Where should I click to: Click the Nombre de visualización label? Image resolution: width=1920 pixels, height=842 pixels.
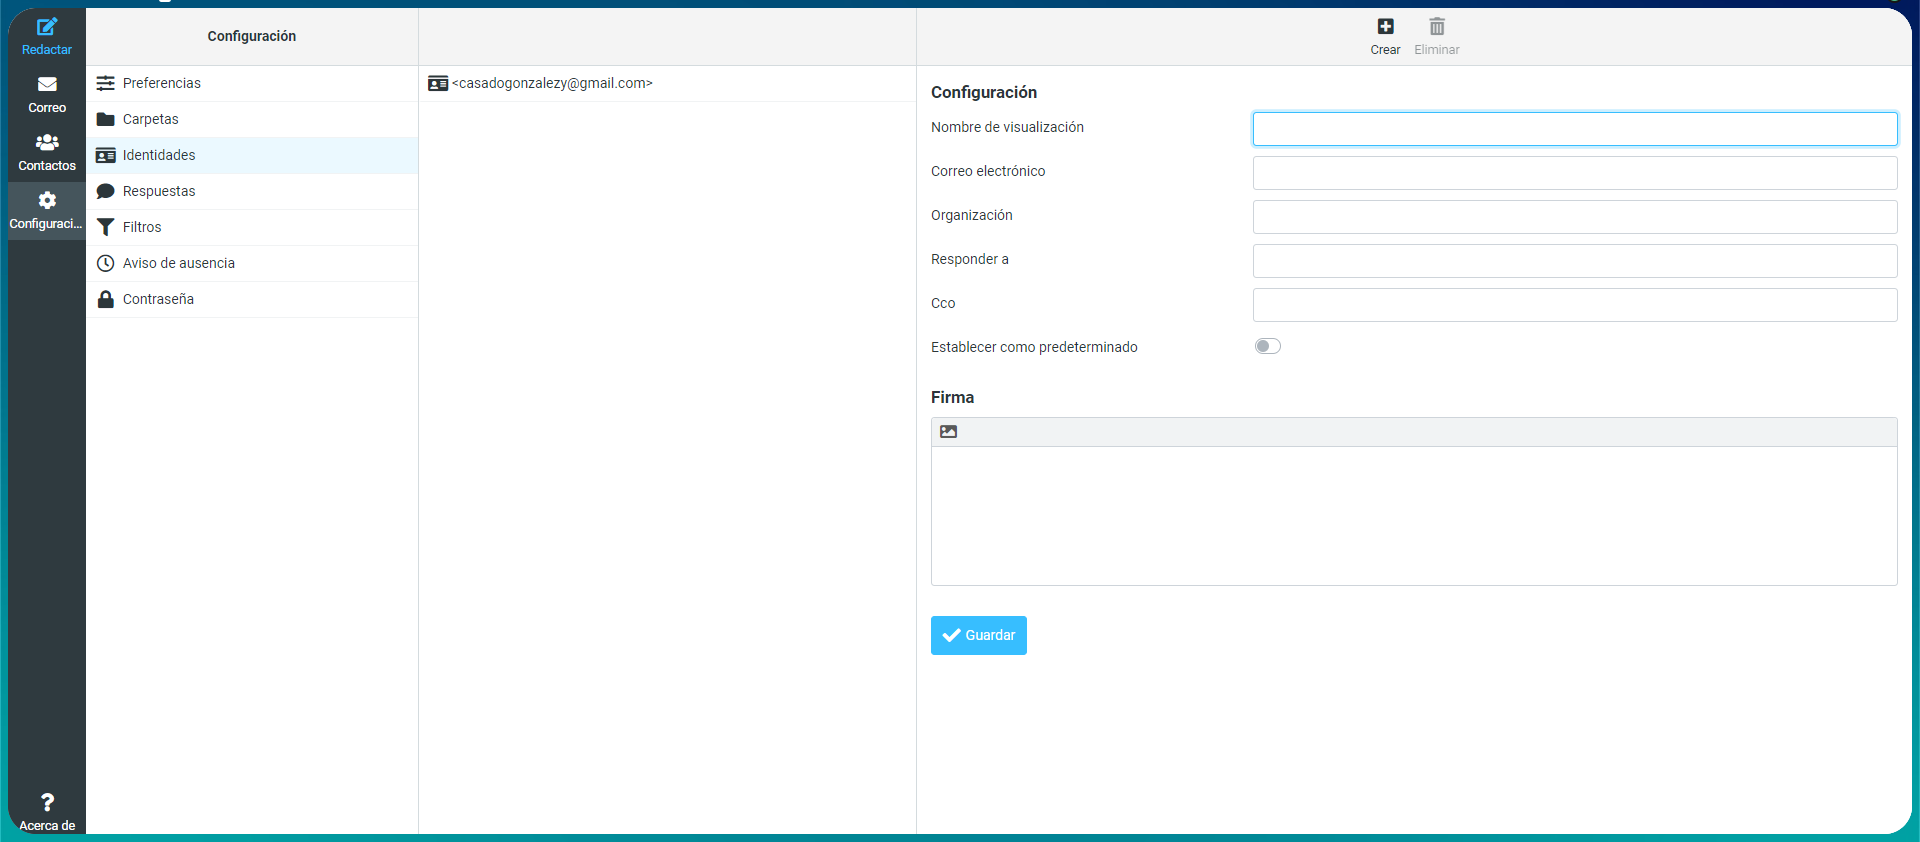point(1007,127)
